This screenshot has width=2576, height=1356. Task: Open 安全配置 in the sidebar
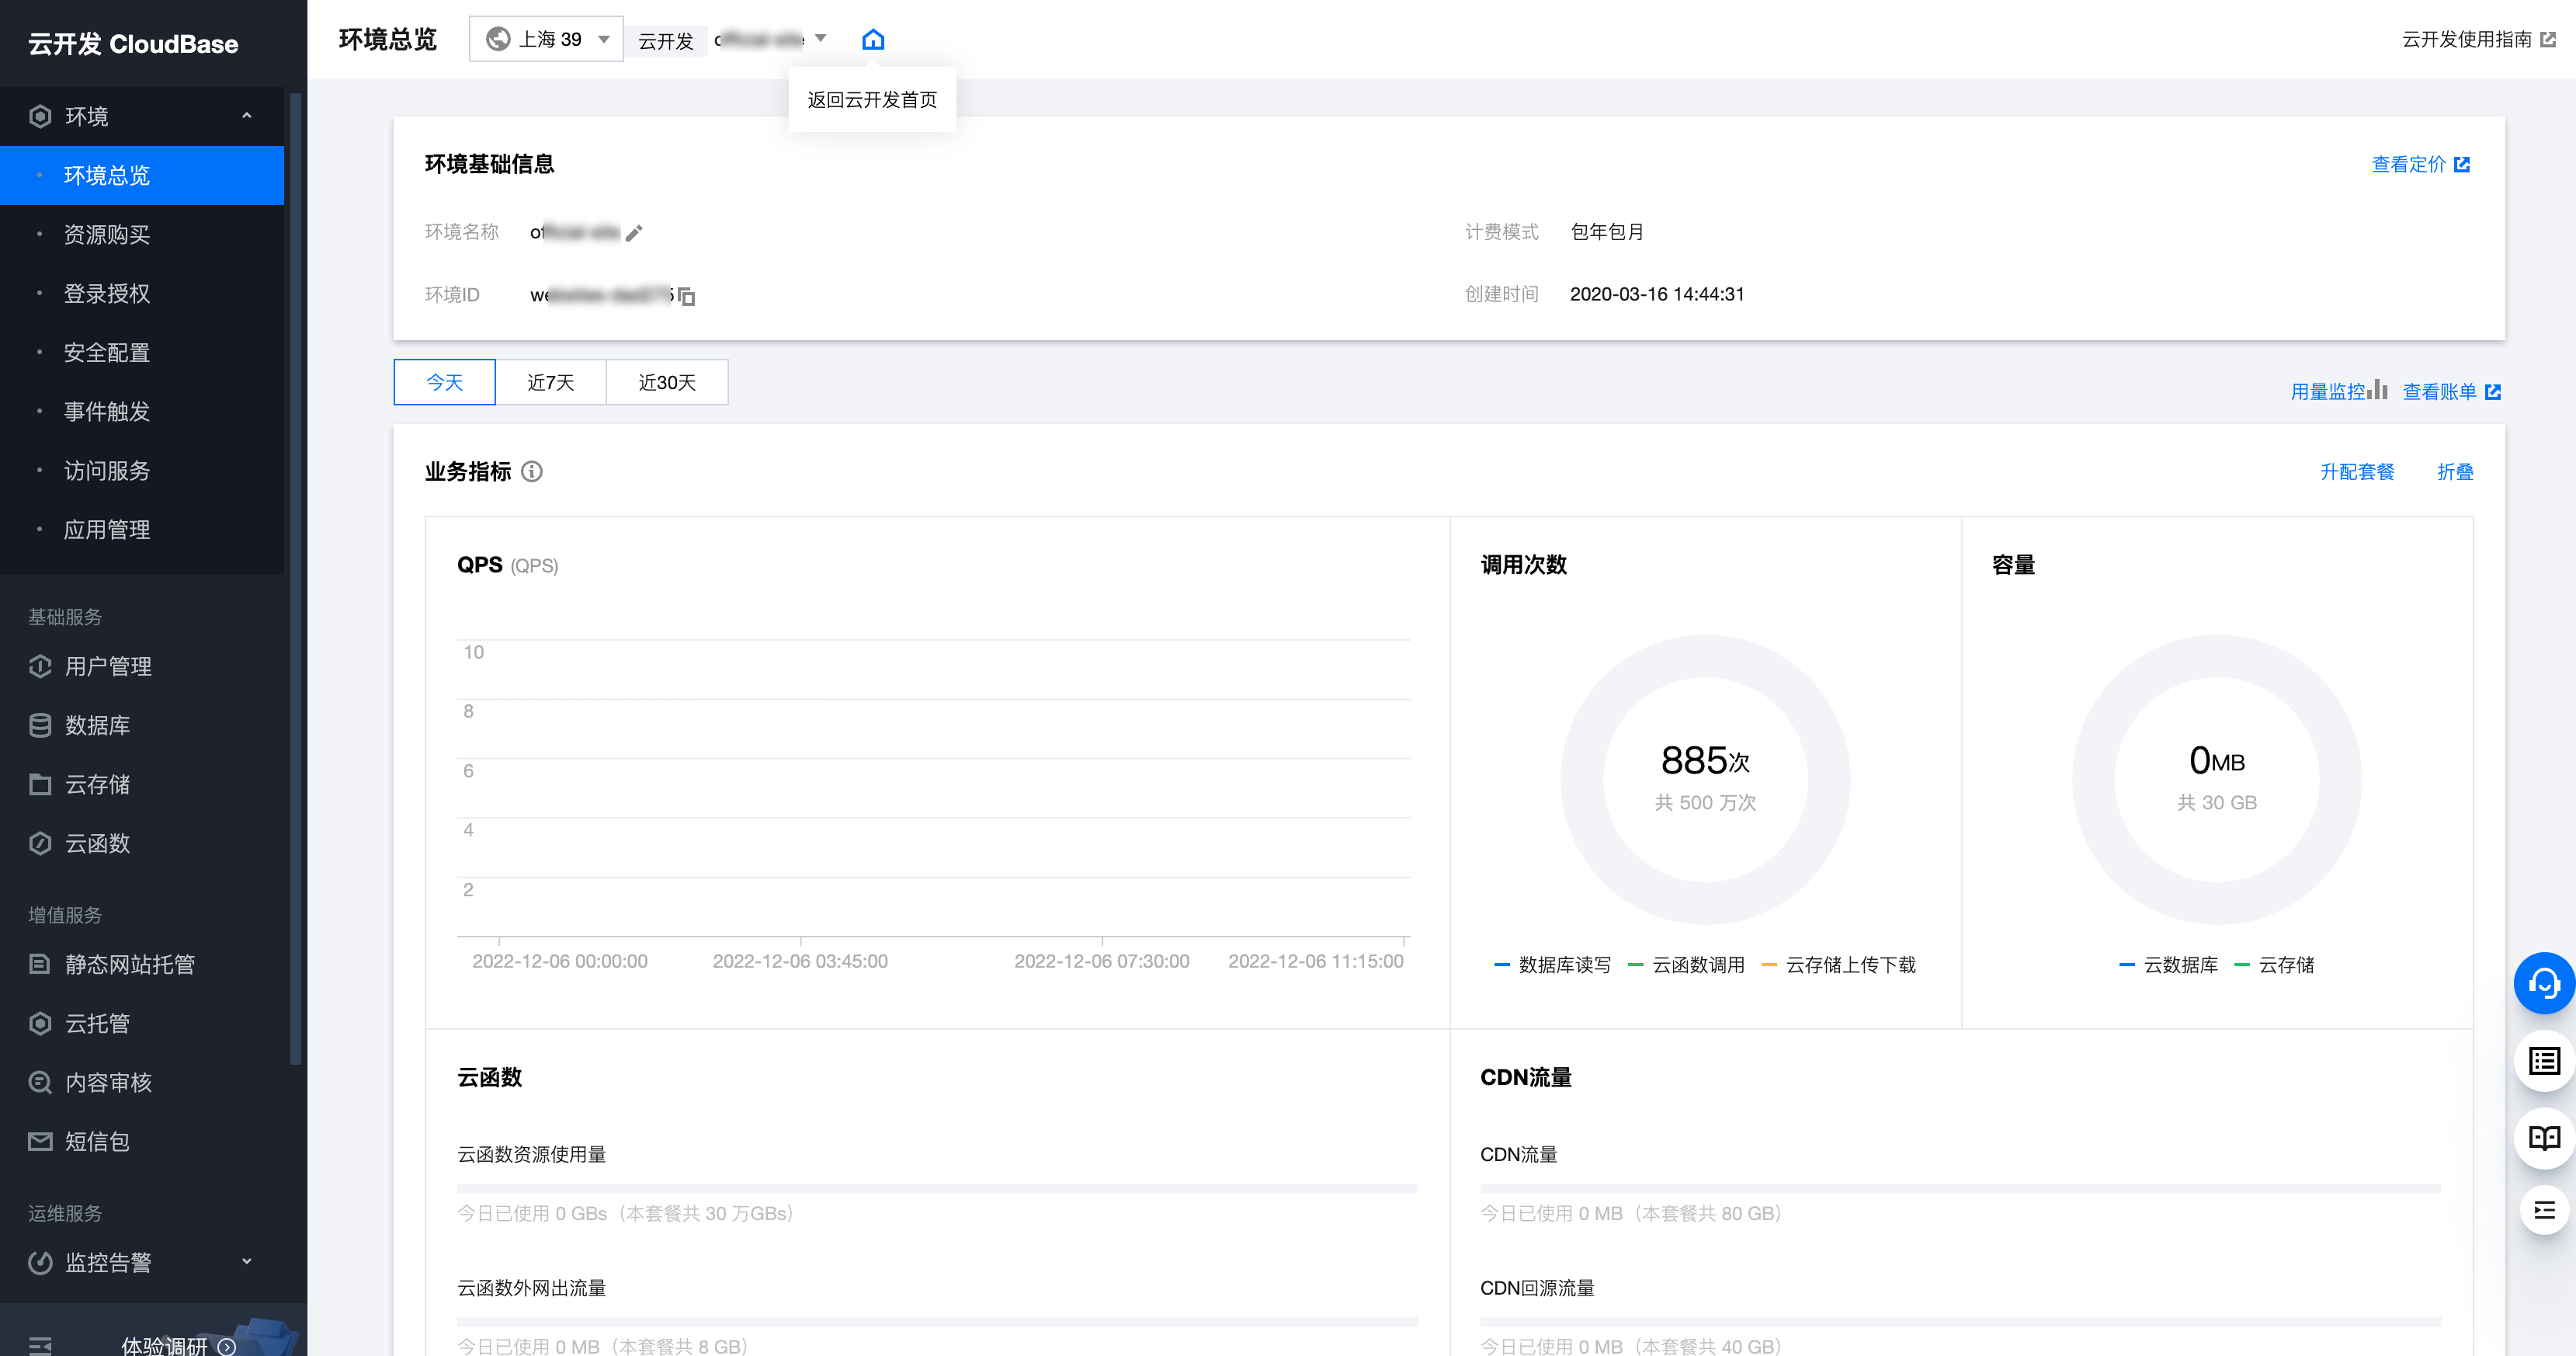[x=142, y=352]
